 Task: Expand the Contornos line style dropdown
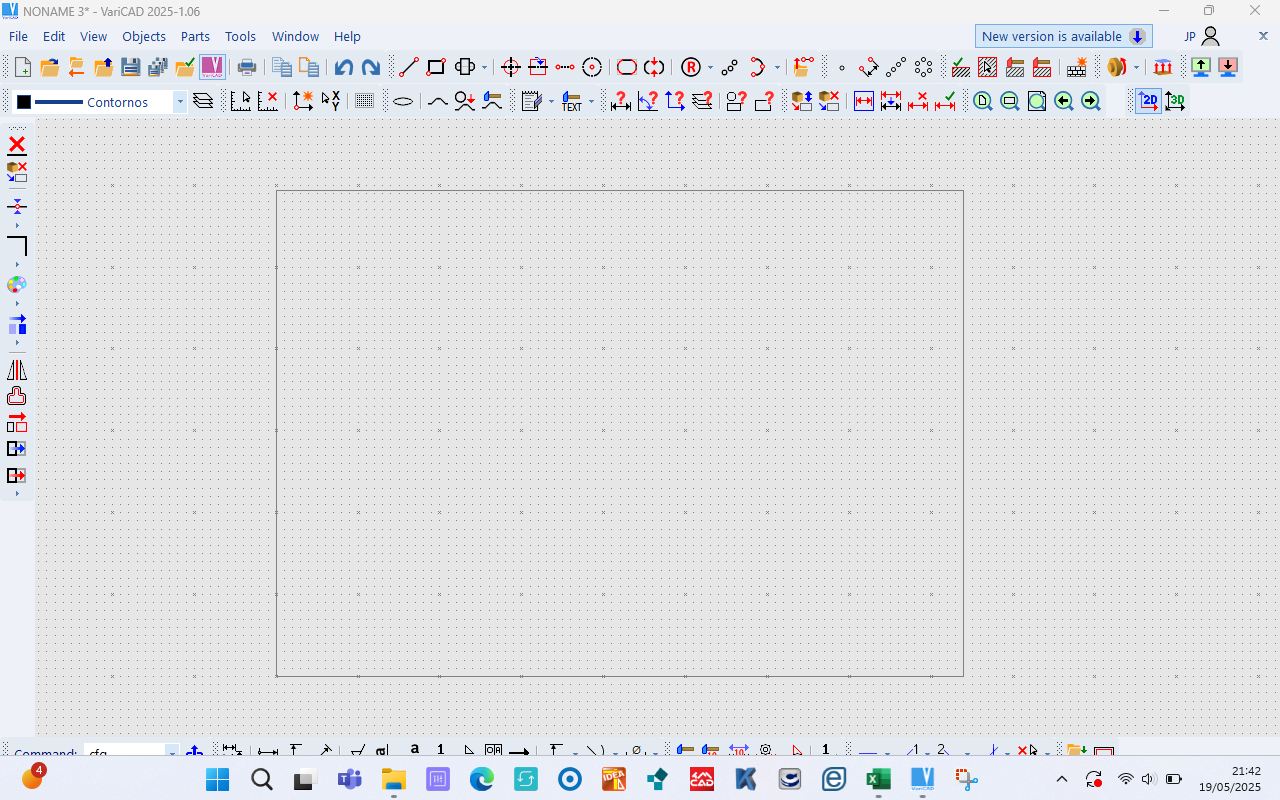(180, 102)
